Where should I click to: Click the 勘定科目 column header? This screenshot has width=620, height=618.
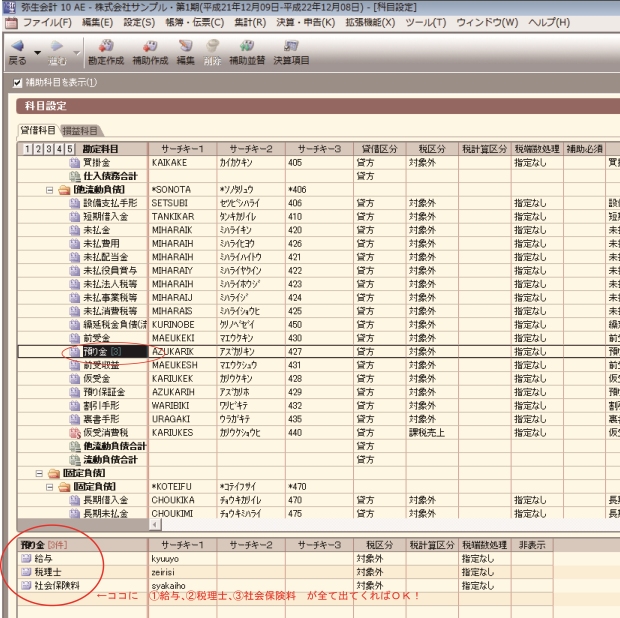coord(100,149)
